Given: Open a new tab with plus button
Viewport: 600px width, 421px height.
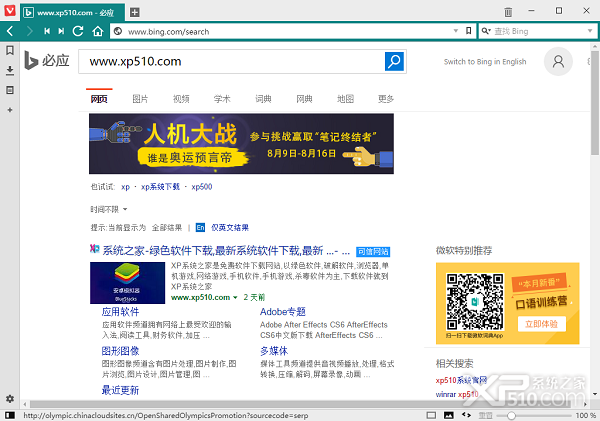Looking at the screenshot, I should 135,12.
